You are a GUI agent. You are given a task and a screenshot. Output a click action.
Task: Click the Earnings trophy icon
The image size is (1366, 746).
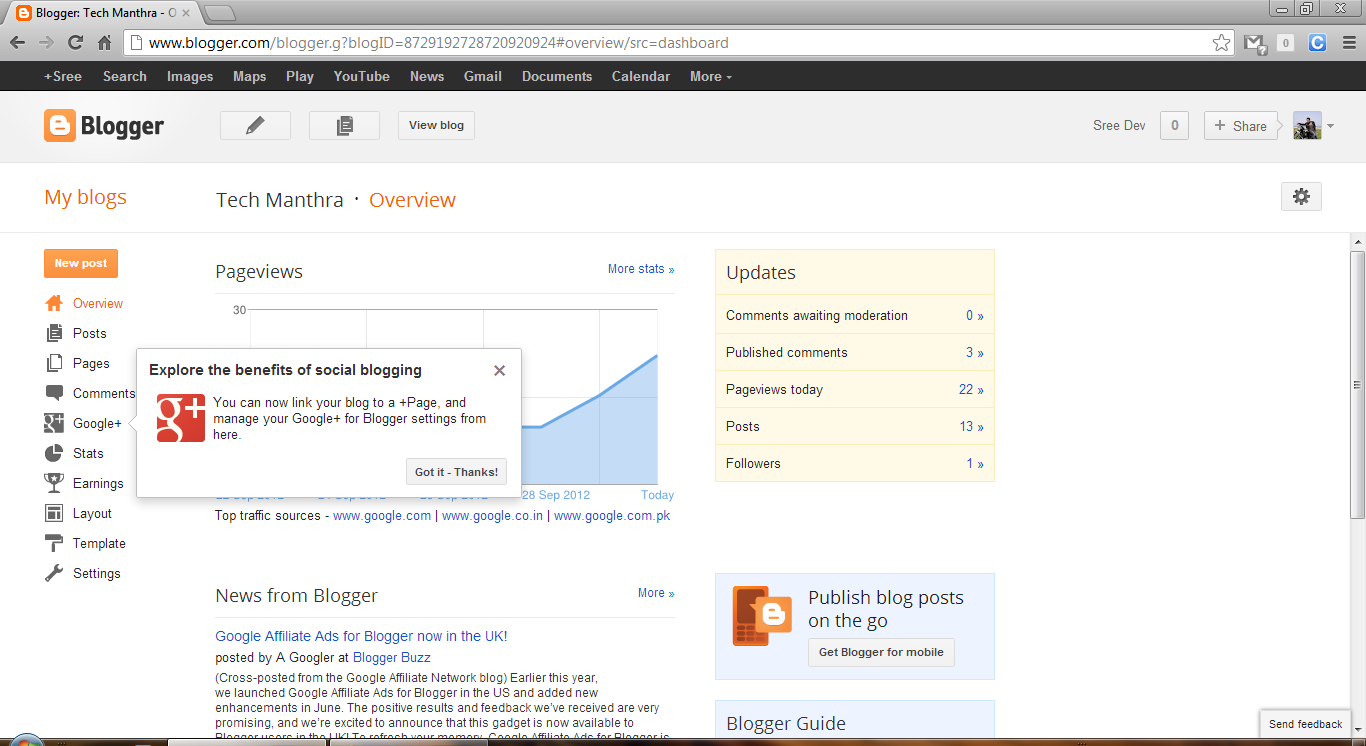click(54, 483)
